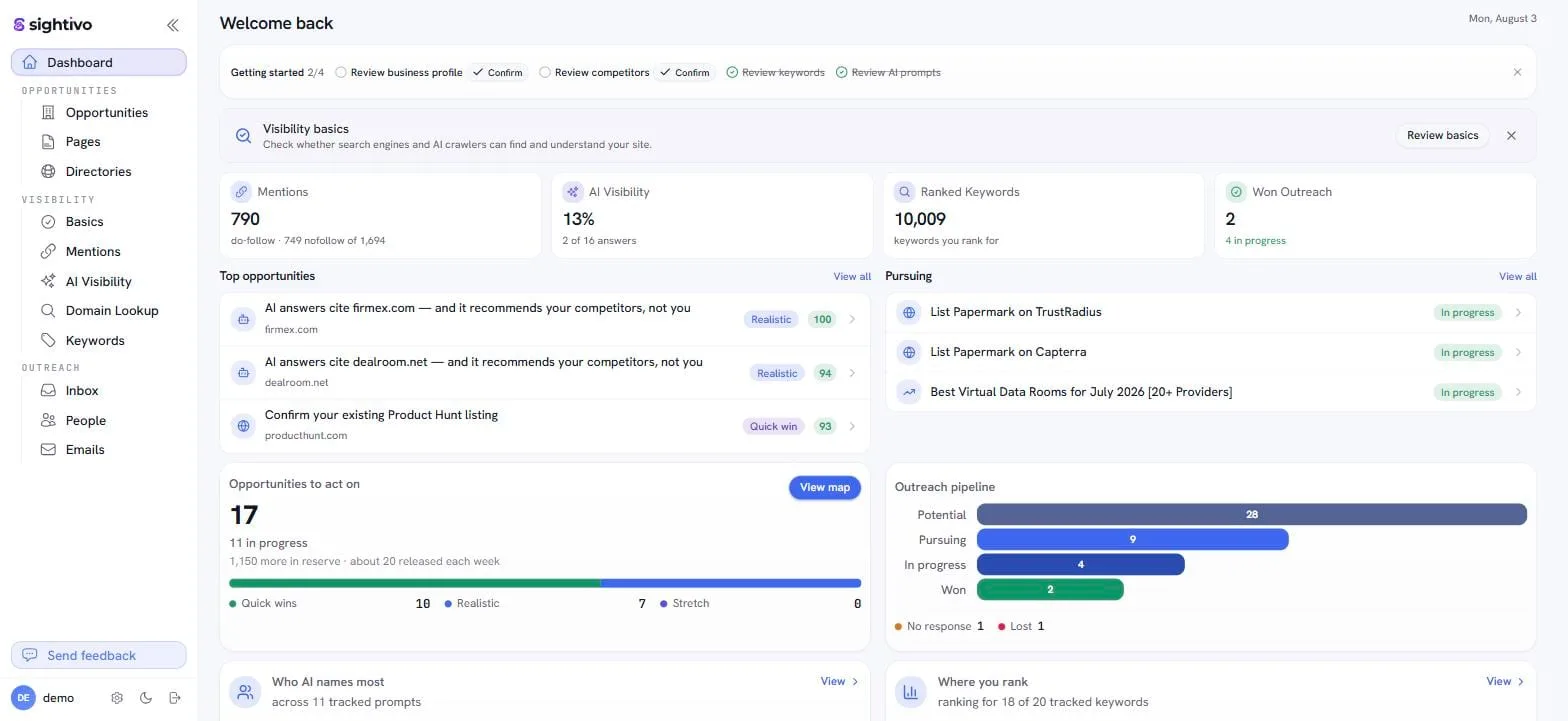Click the Where you rank chart icon
The image size is (1568, 721).
(x=911, y=692)
